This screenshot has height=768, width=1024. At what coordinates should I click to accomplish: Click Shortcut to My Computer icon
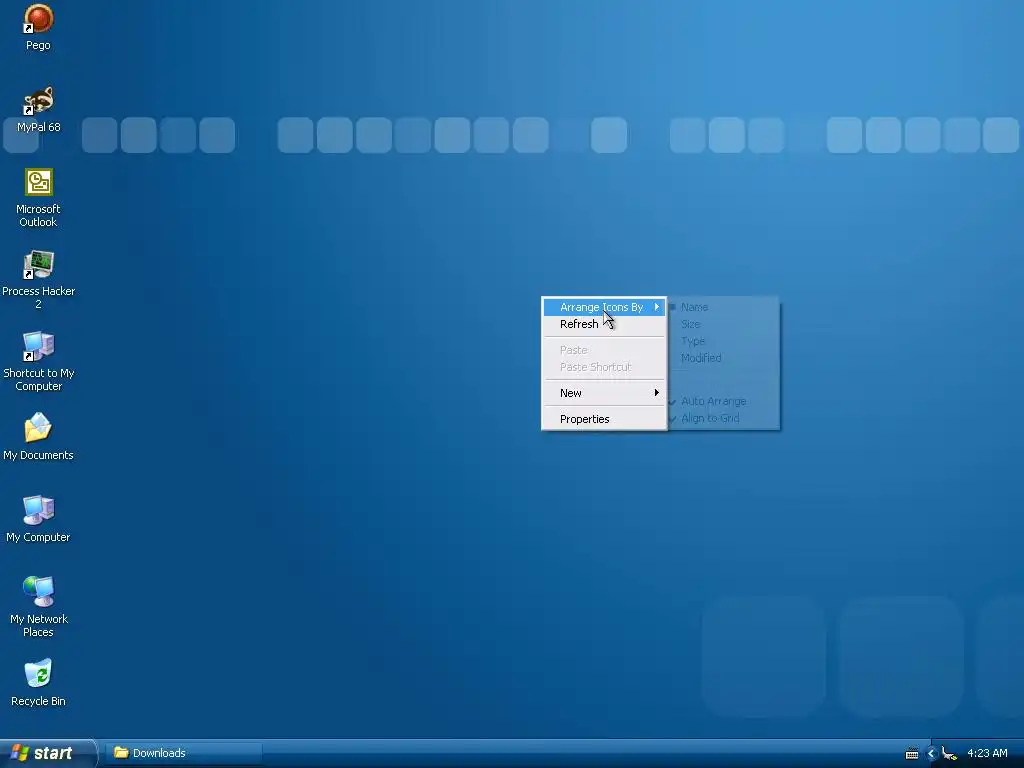pos(38,346)
